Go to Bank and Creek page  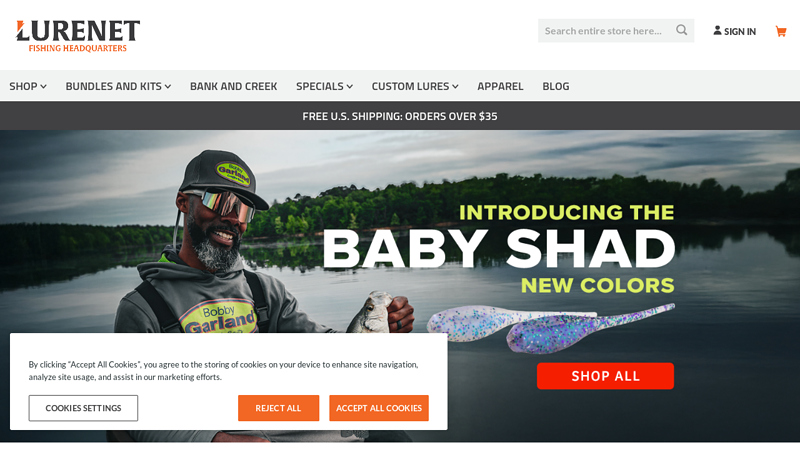point(234,86)
